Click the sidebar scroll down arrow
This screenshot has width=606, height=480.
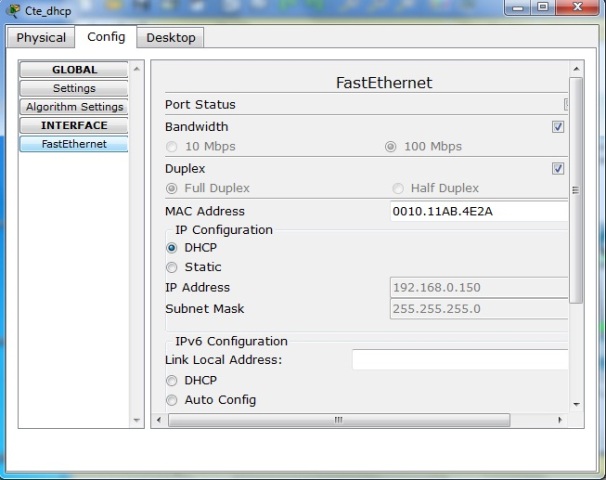(x=138, y=421)
